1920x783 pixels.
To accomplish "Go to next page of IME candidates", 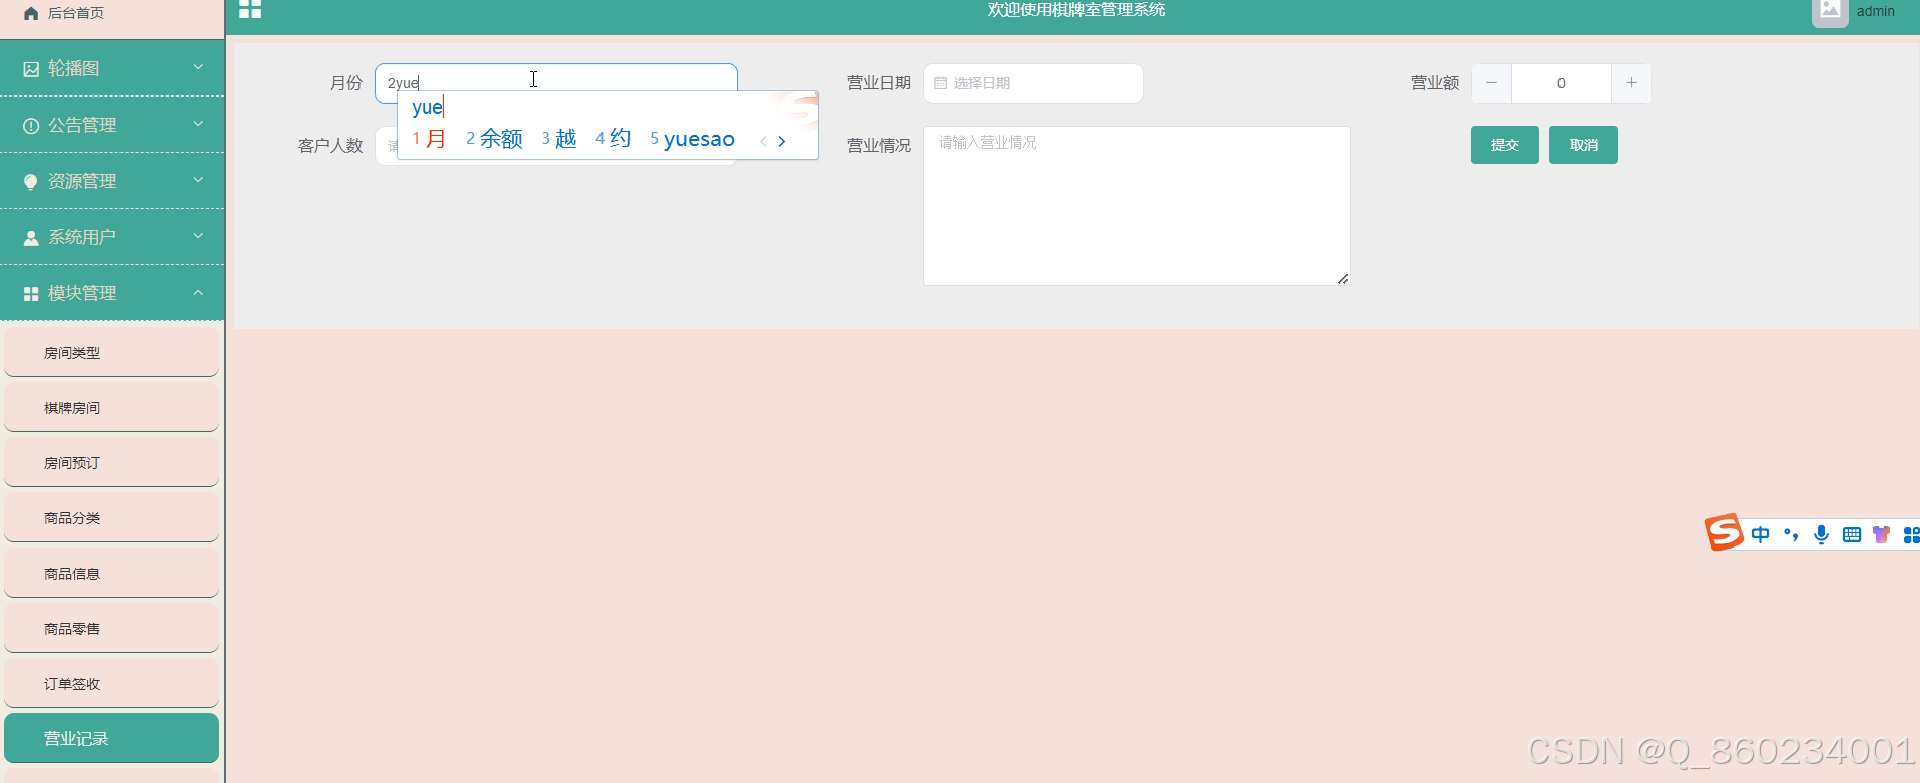I will pos(782,141).
